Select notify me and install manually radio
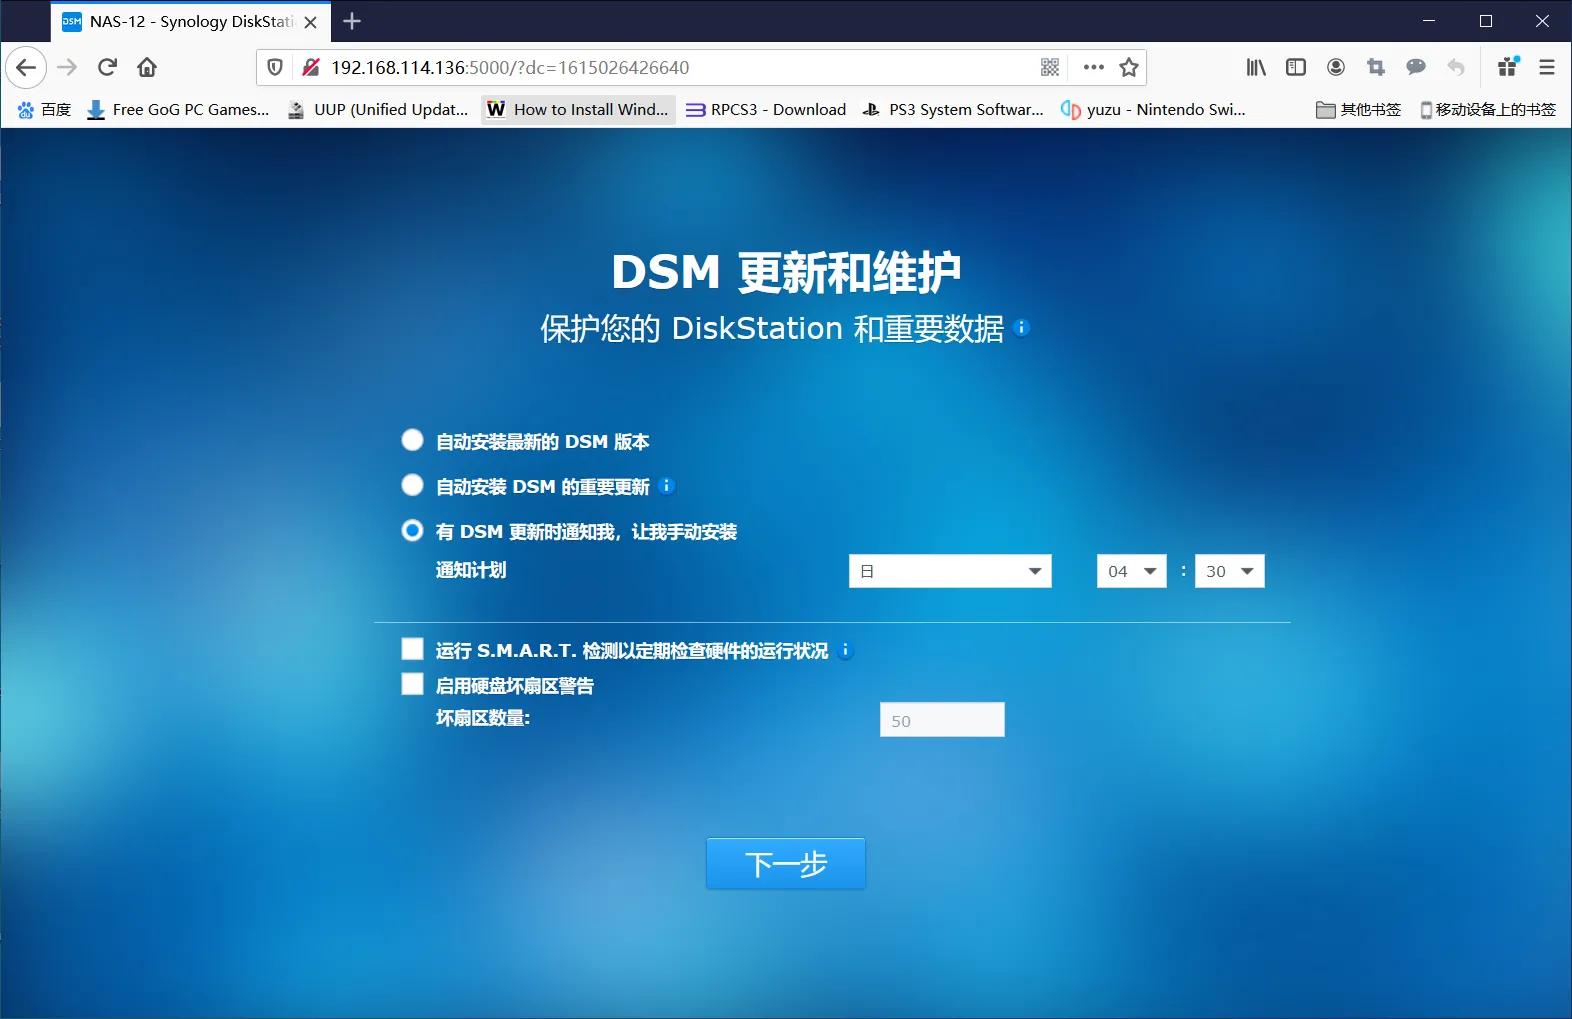 [x=412, y=530]
